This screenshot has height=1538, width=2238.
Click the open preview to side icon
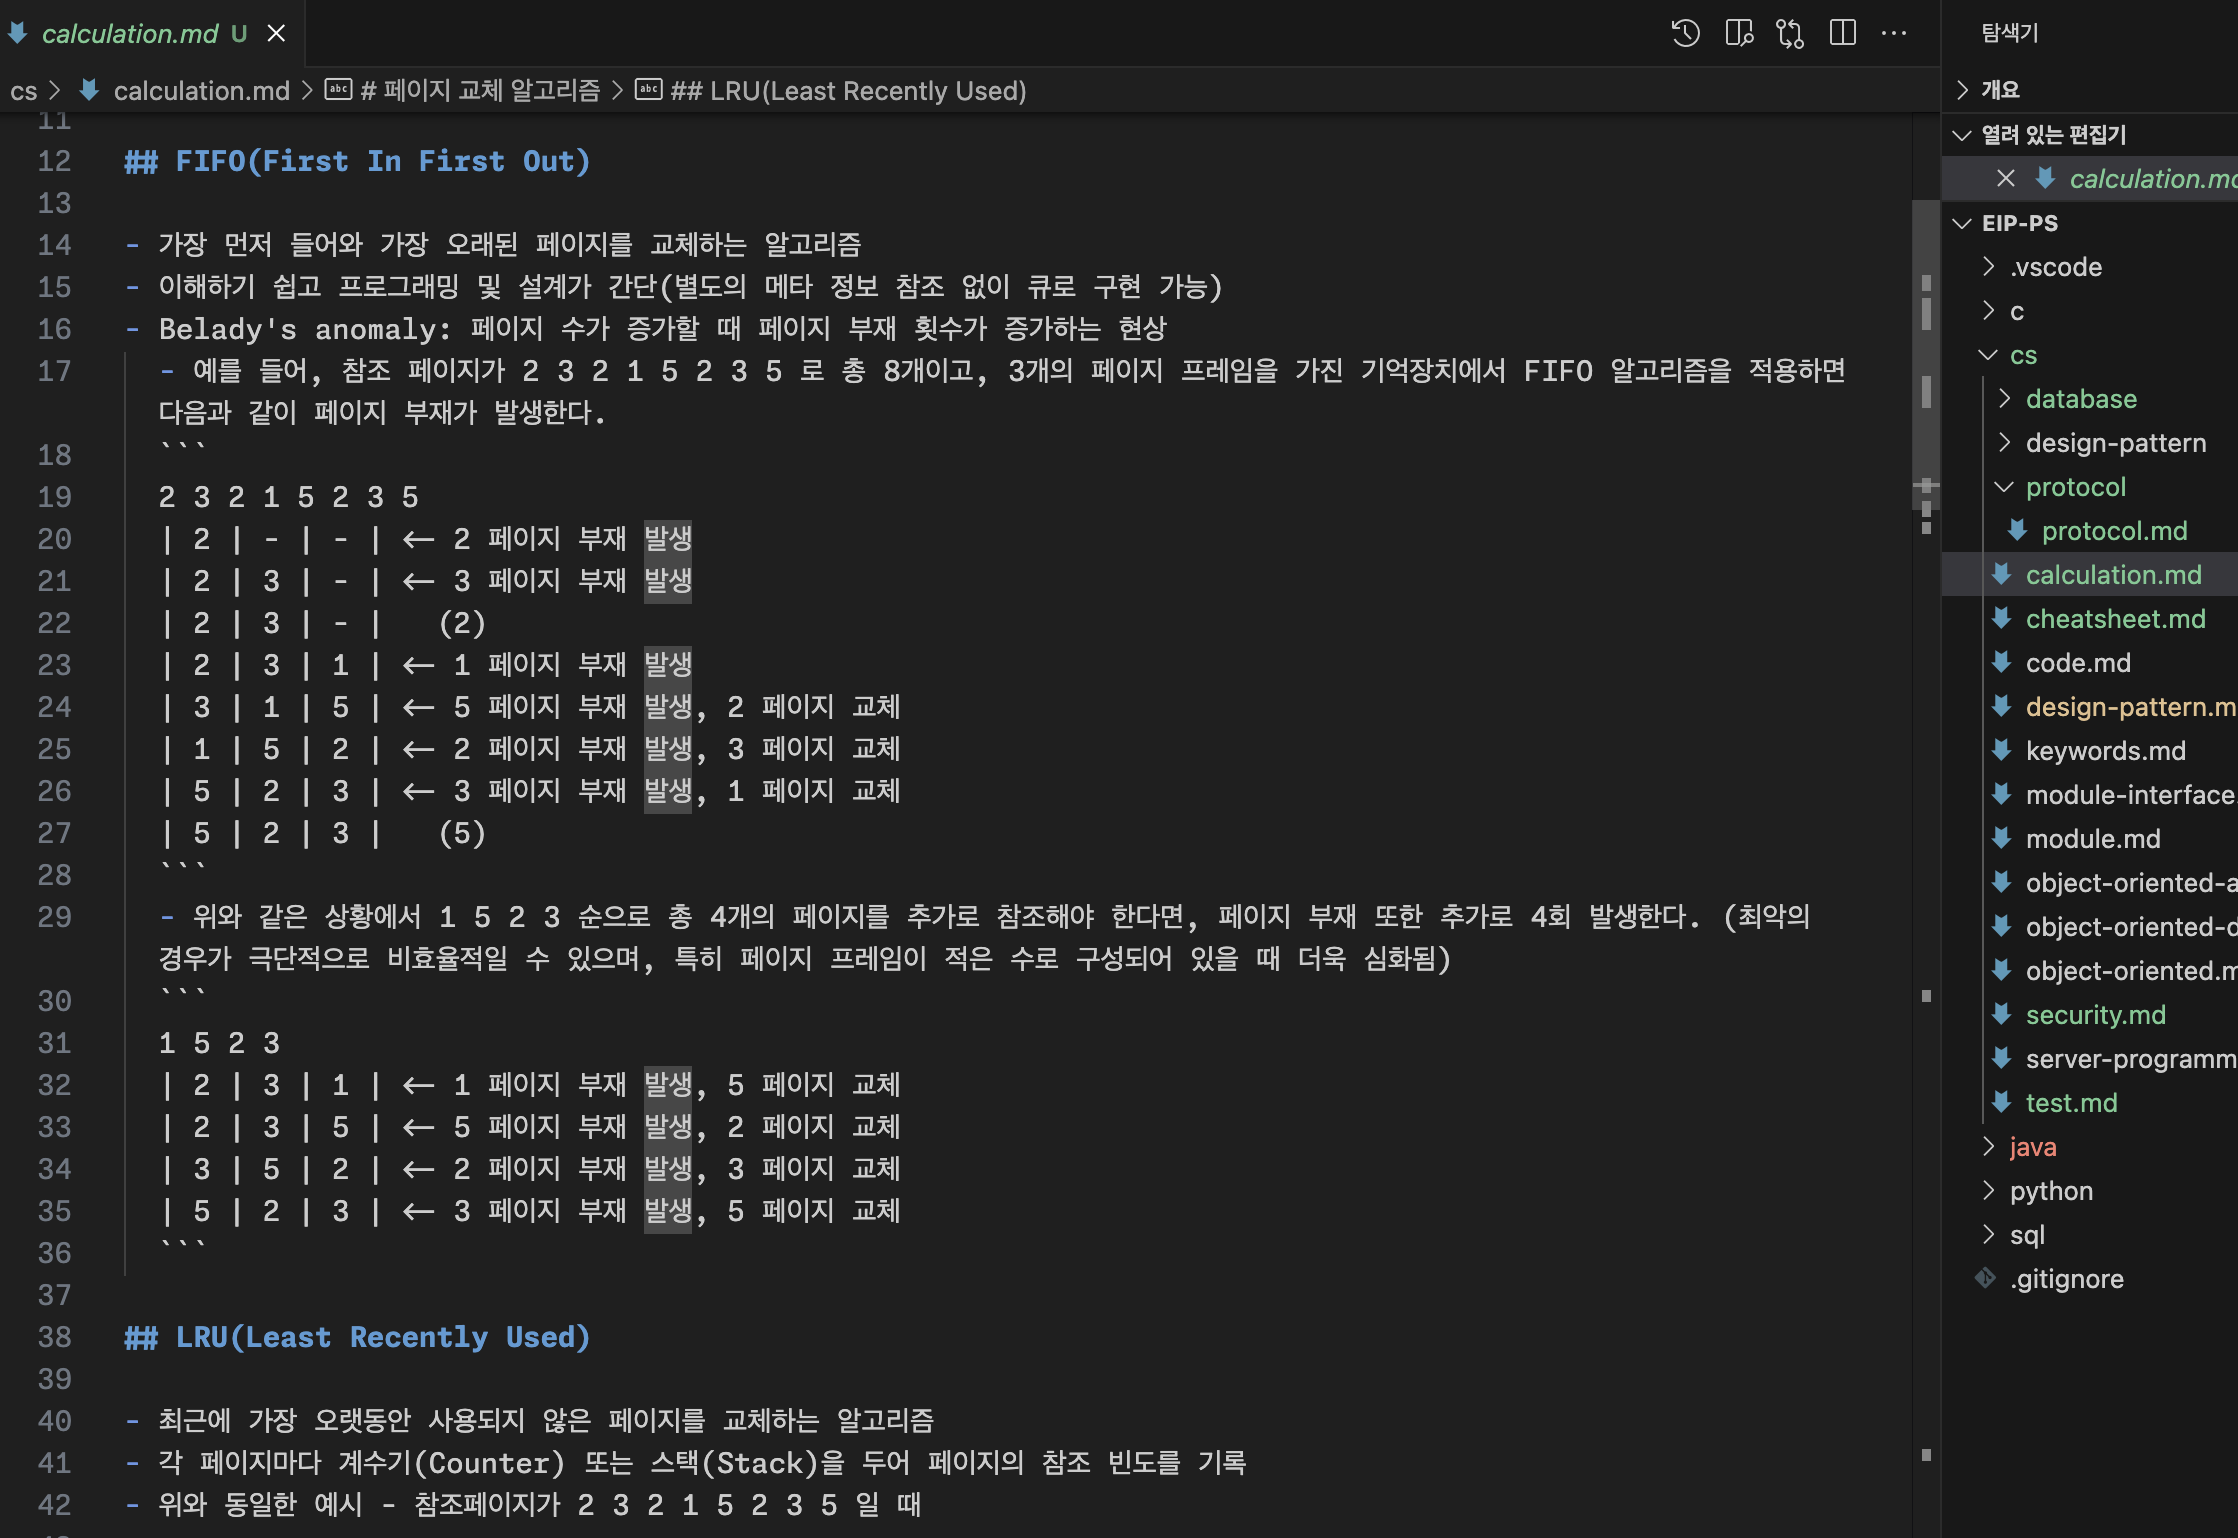(x=1739, y=33)
